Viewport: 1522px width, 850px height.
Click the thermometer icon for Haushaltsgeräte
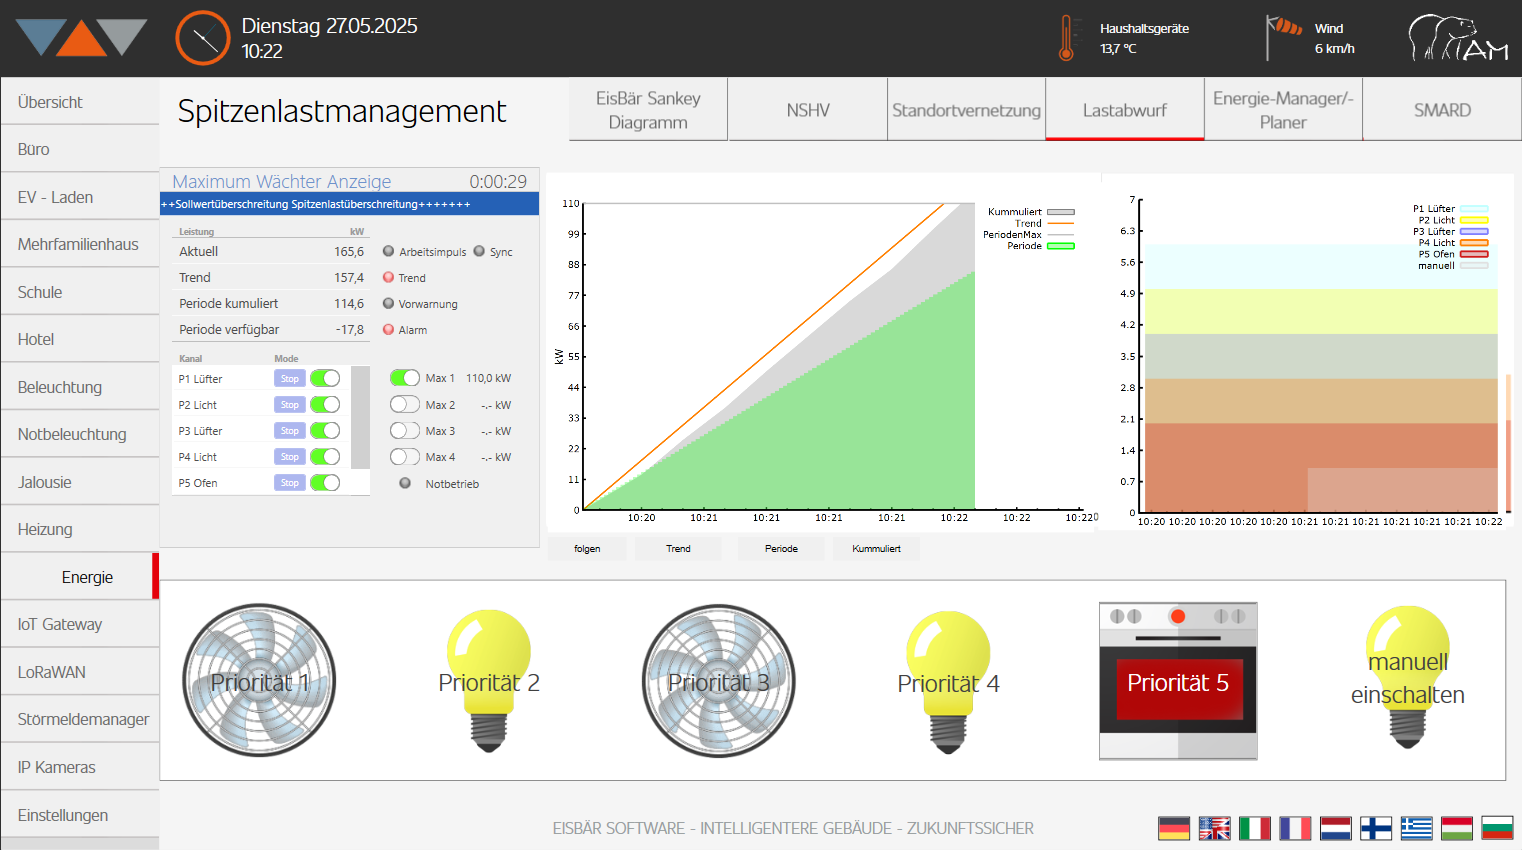click(x=1066, y=38)
